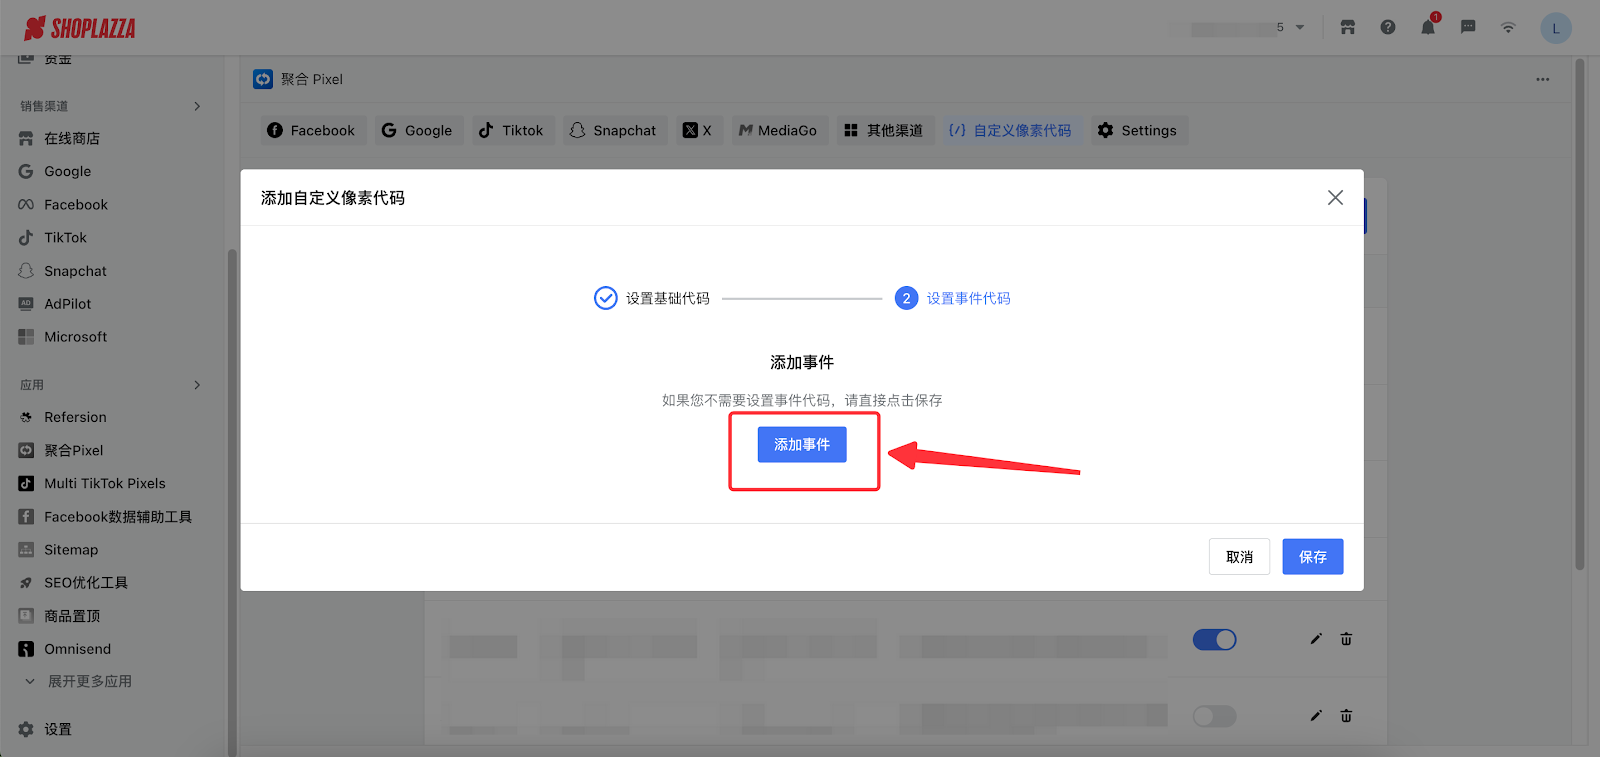Expand the 应用 section chevron
This screenshot has width=1600, height=757.
197,385
